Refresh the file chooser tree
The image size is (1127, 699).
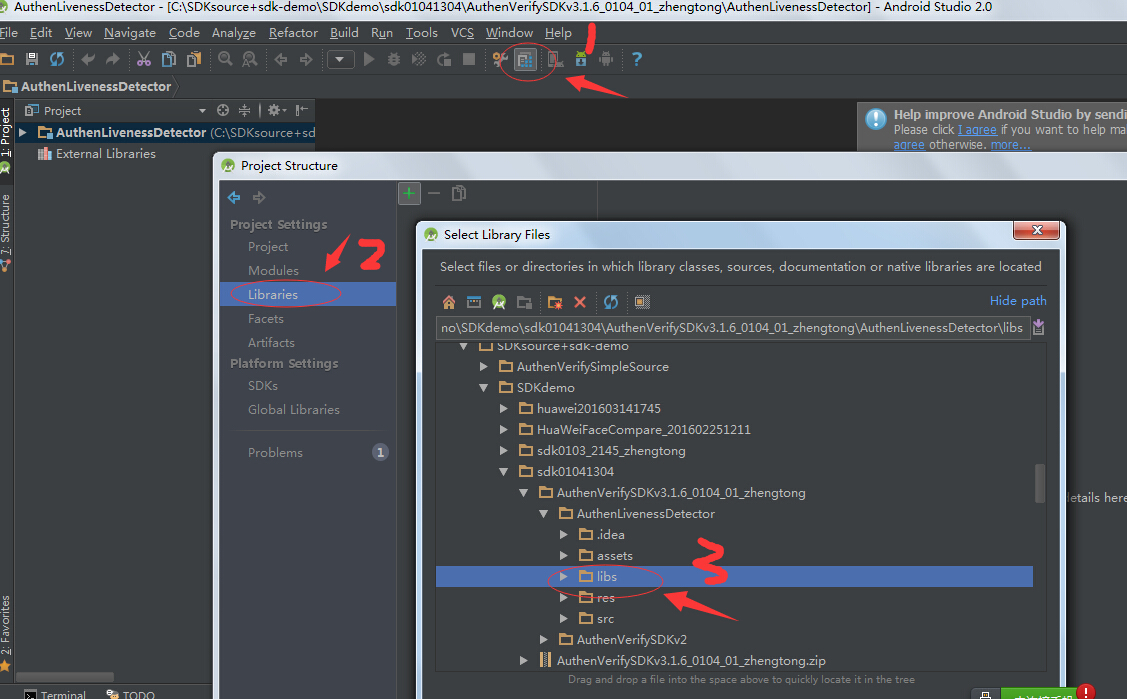[610, 302]
